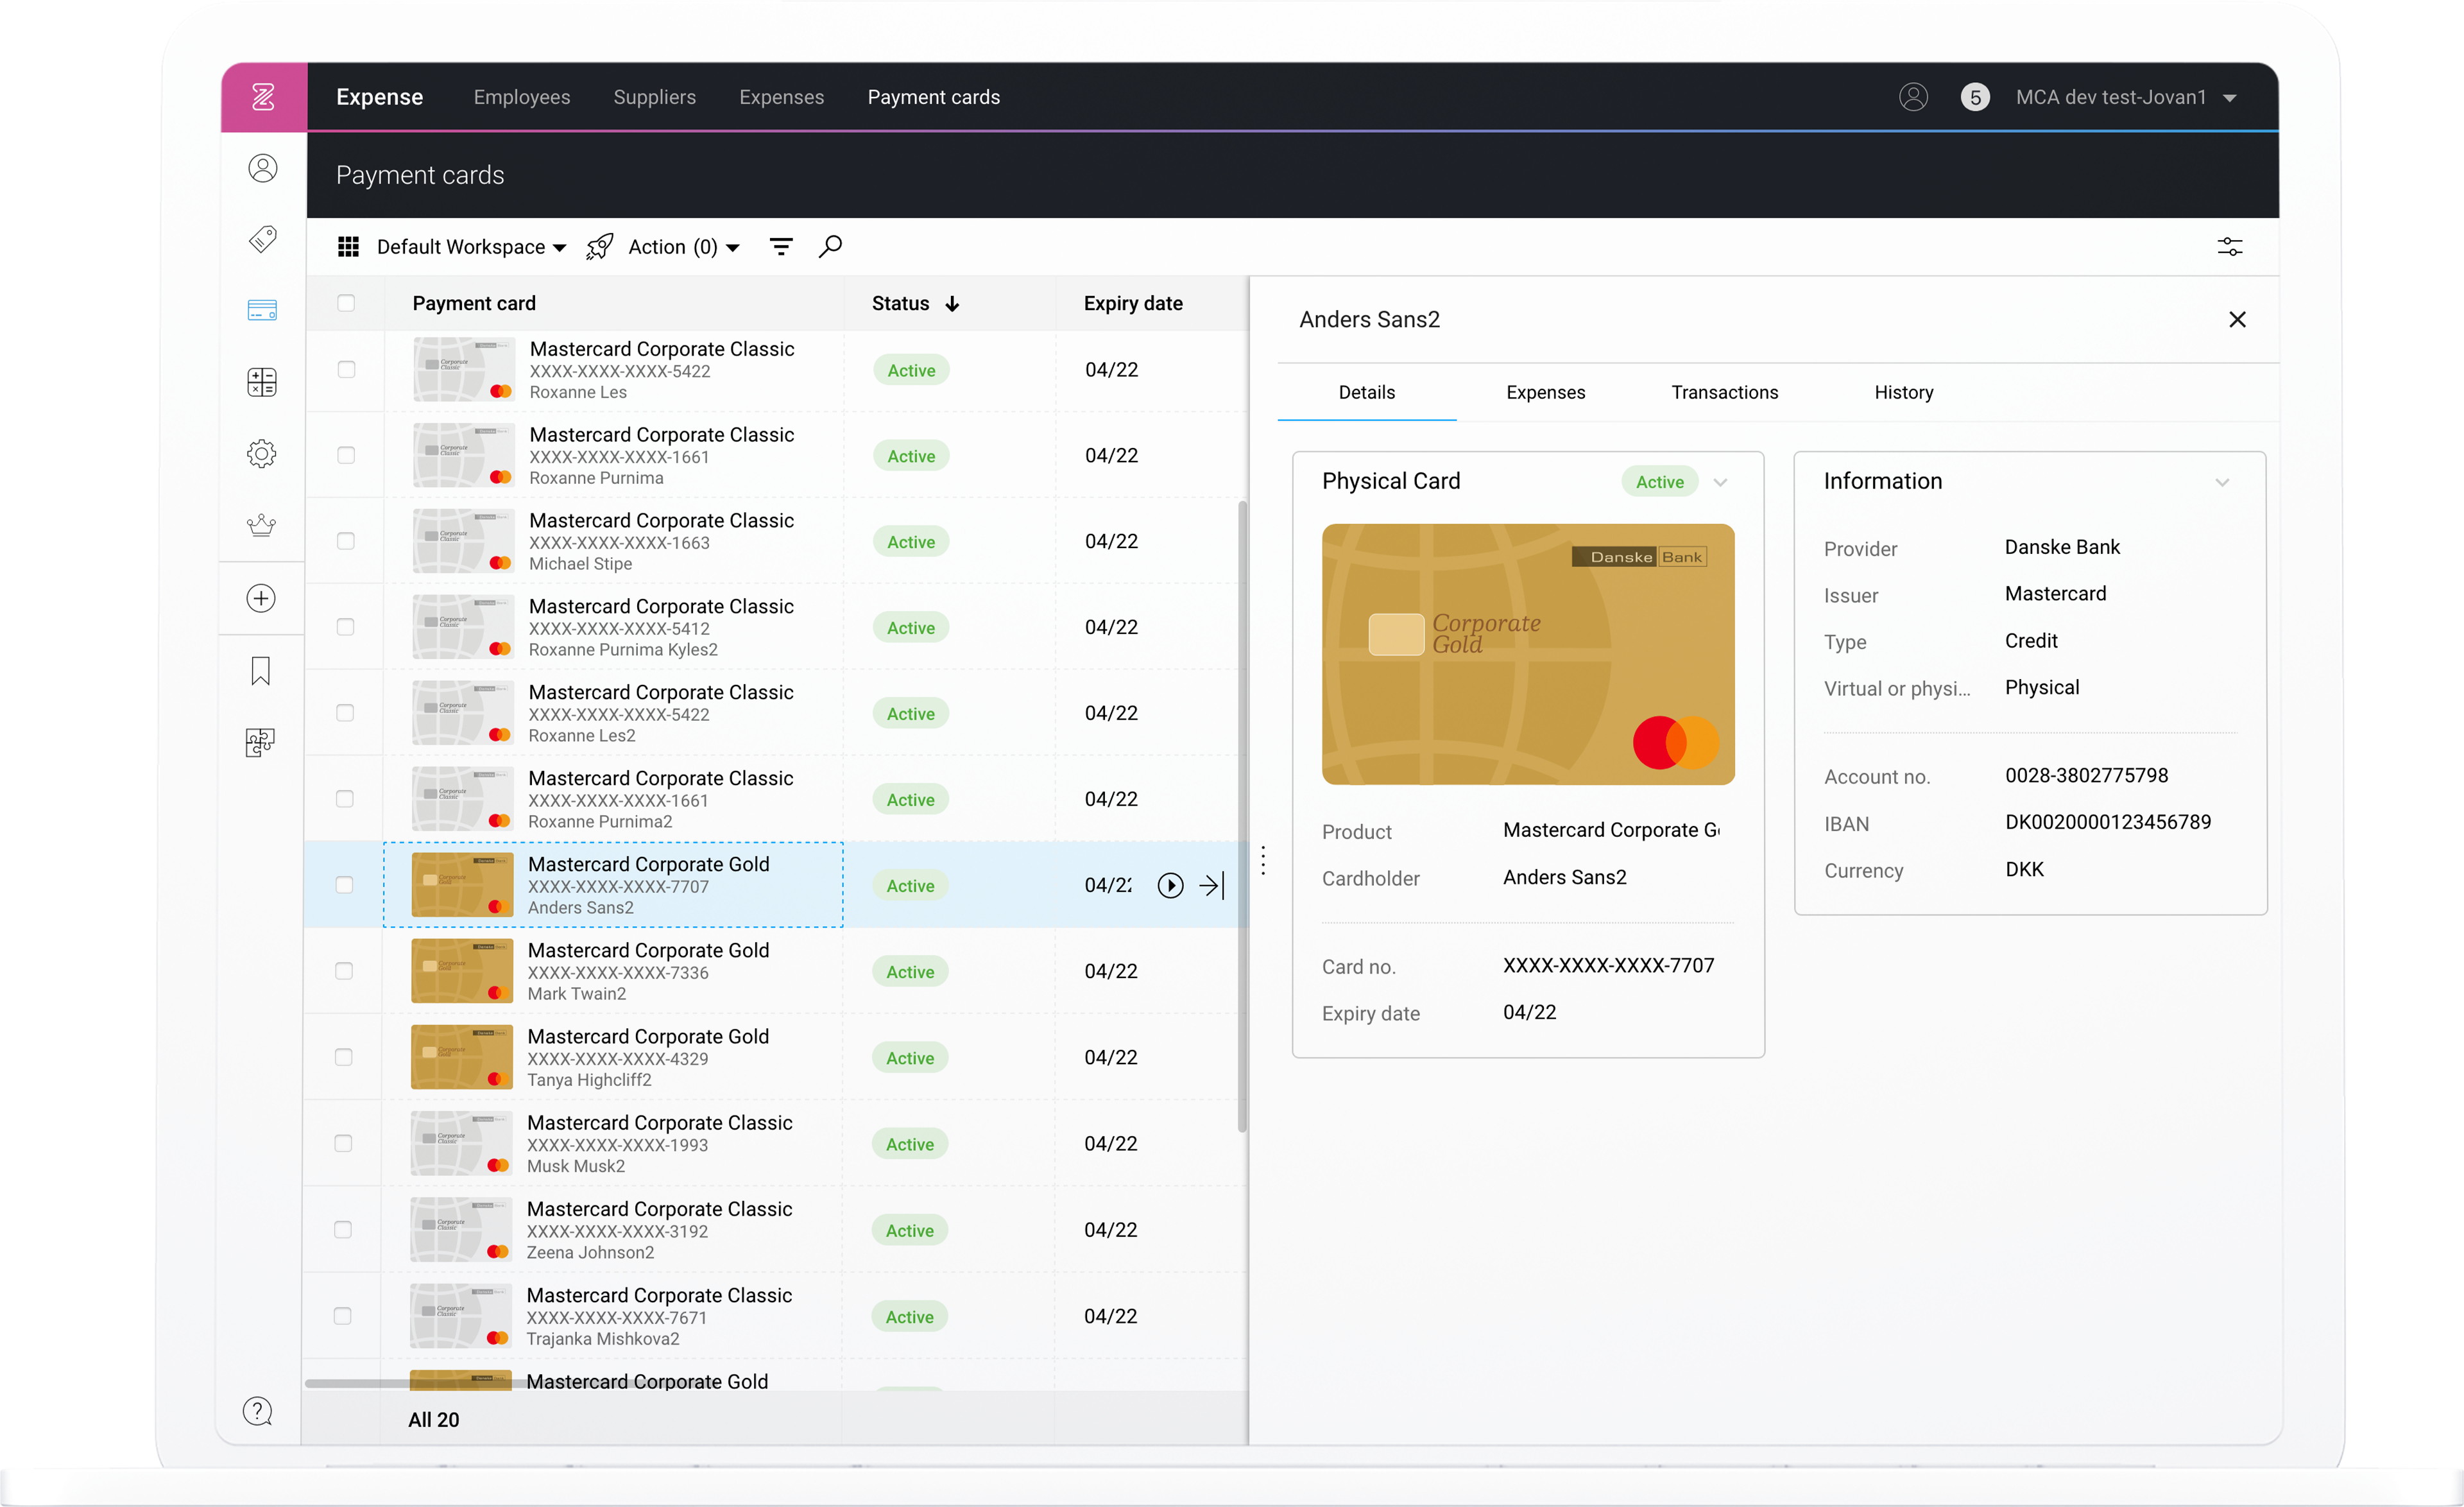
Task: Click the account number 0028-3802775798
Action: pos(2086,775)
